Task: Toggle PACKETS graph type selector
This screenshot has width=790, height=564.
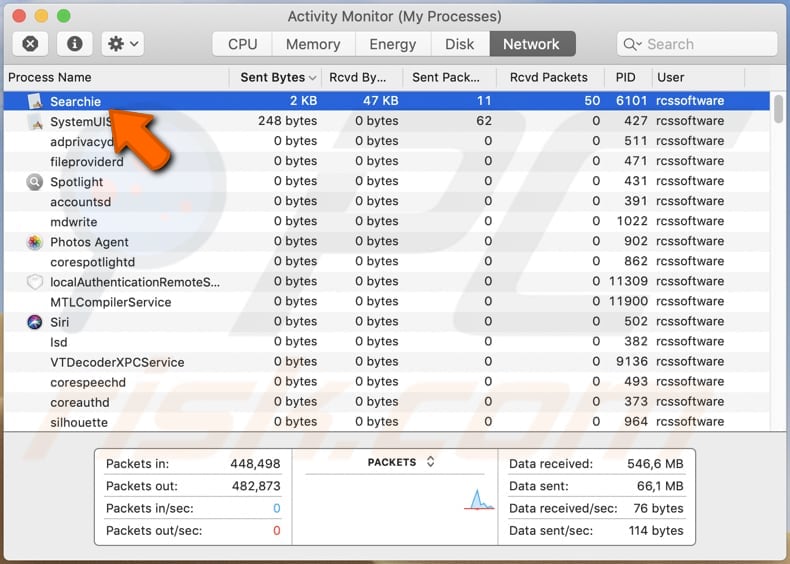Action: tap(401, 462)
